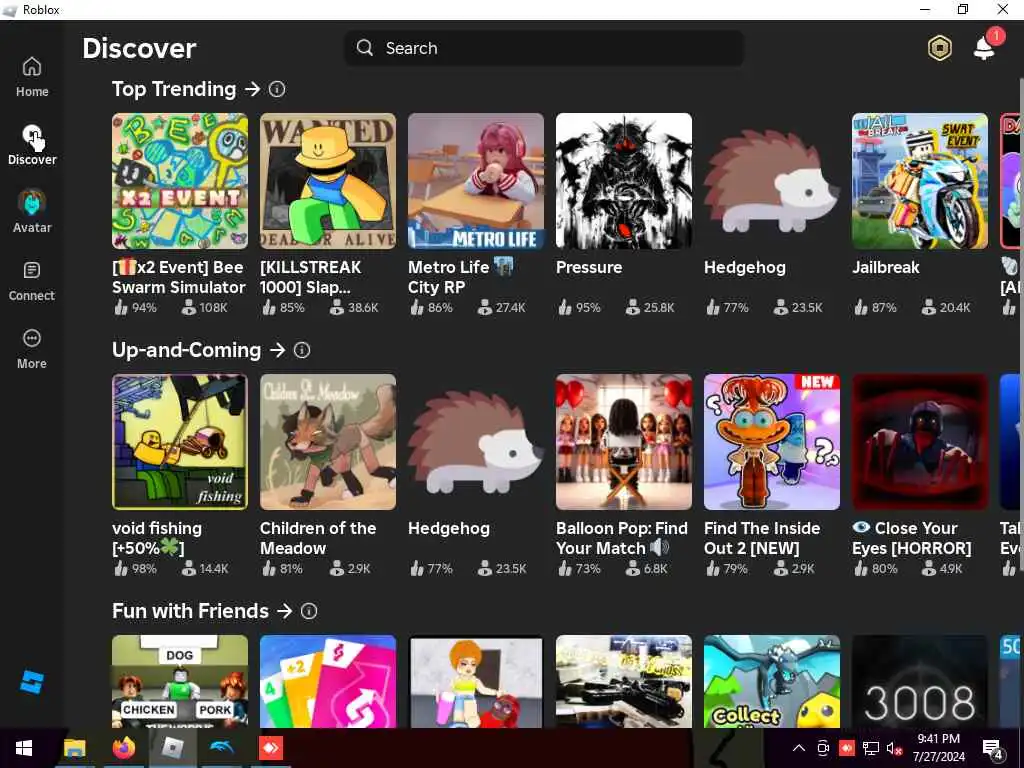Open the Windows notification center

click(x=992, y=749)
